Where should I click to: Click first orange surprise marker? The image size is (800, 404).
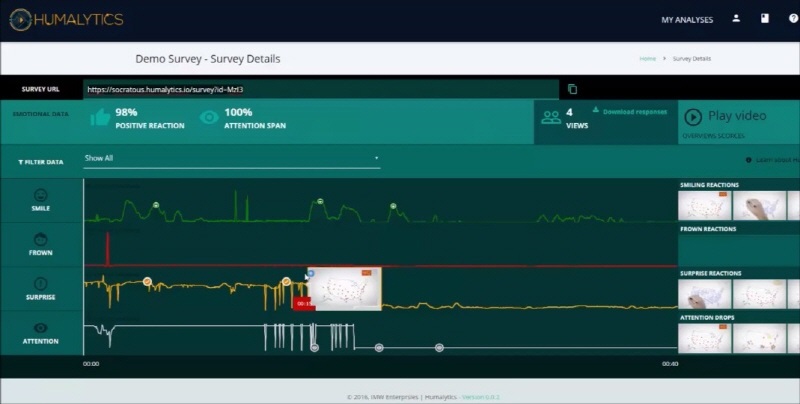click(147, 281)
